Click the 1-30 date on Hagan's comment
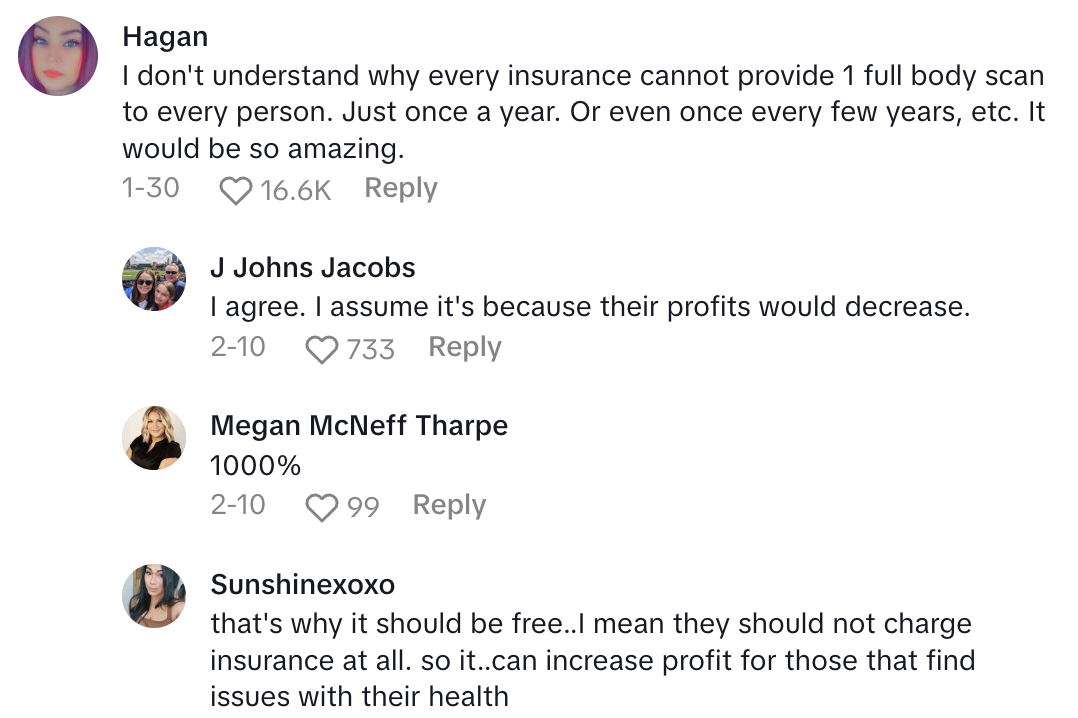This screenshot has height=718, width=1078. (150, 188)
